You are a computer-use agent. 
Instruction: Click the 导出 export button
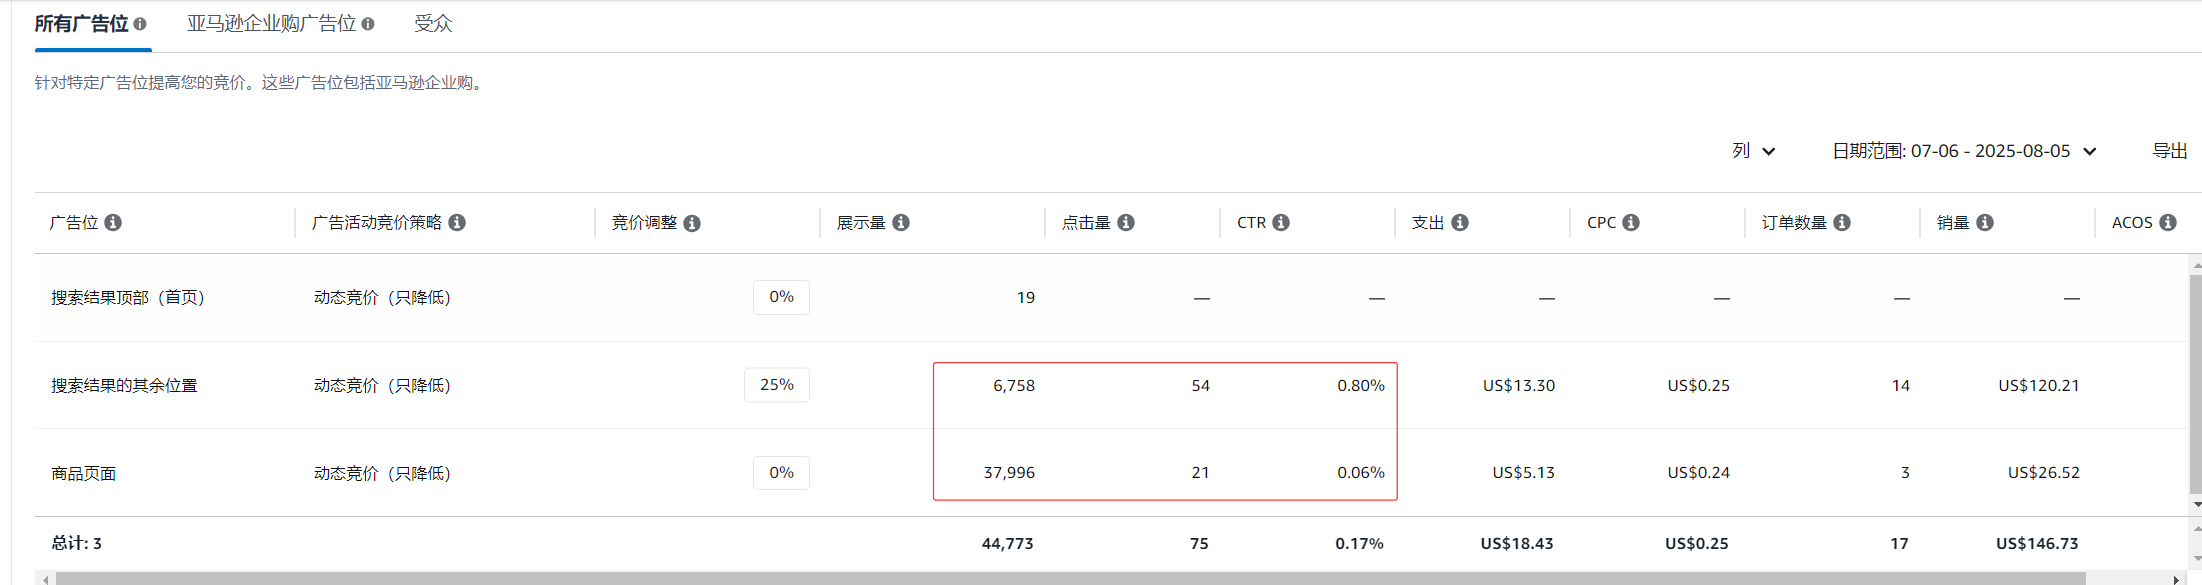[x=2170, y=151]
